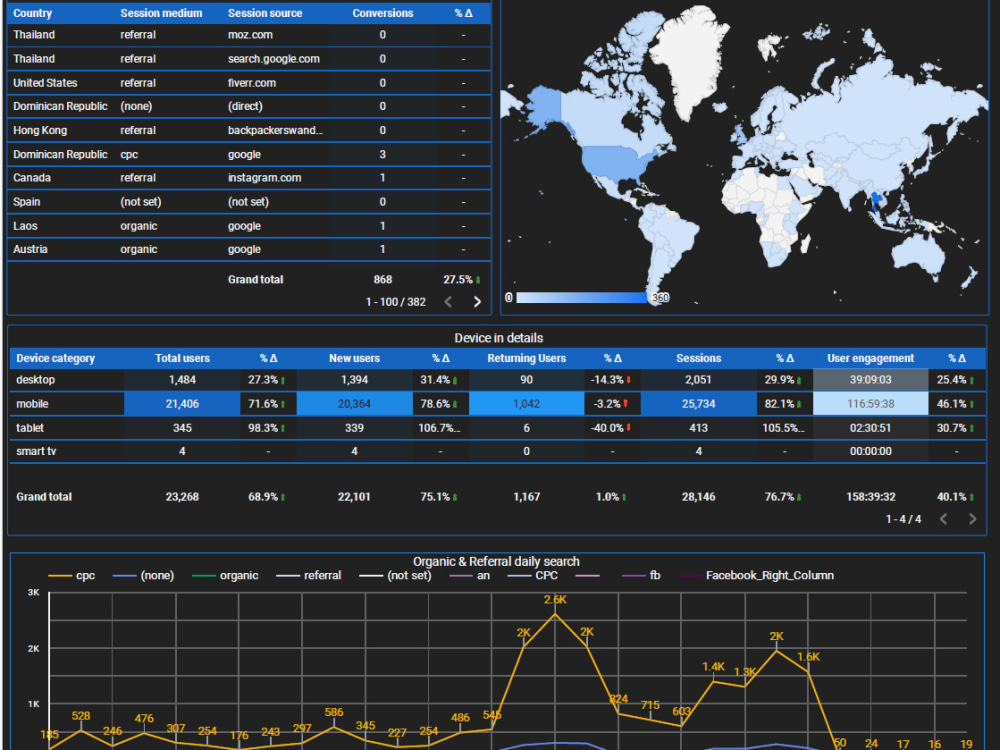Sort by User engagement column header
Viewport: 1000px width, 750px height.
(x=871, y=358)
